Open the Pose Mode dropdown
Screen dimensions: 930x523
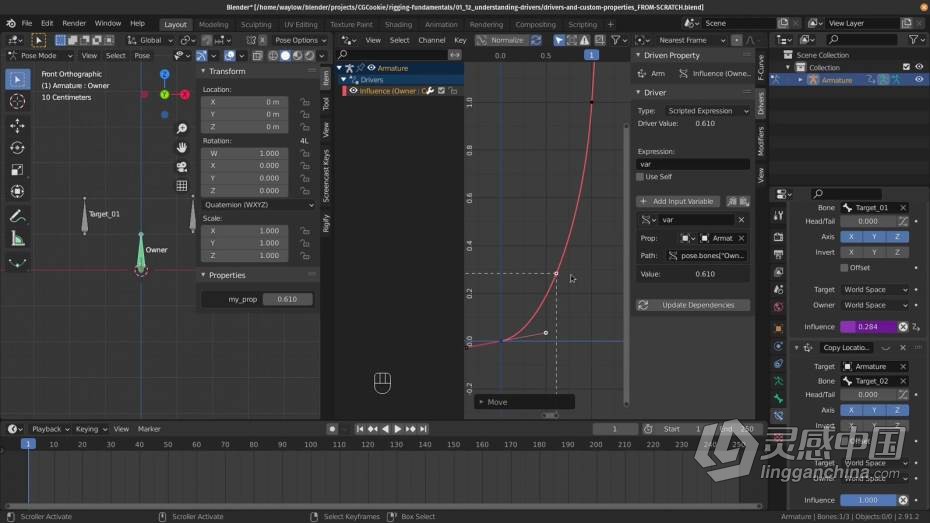point(40,55)
